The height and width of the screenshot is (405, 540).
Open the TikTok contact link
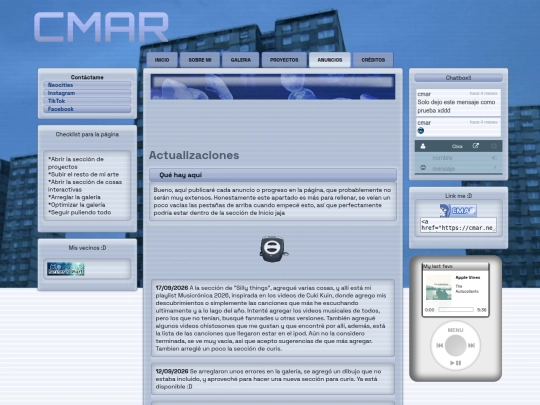(x=87, y=101)
